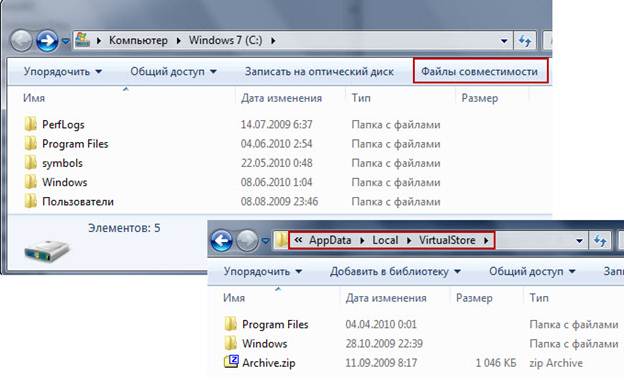Image resolution: width=624 pixels, height=386 pixels.
Task: Select Windows 7 (C:) breadcrumb
Action: [x=225, y=40]
